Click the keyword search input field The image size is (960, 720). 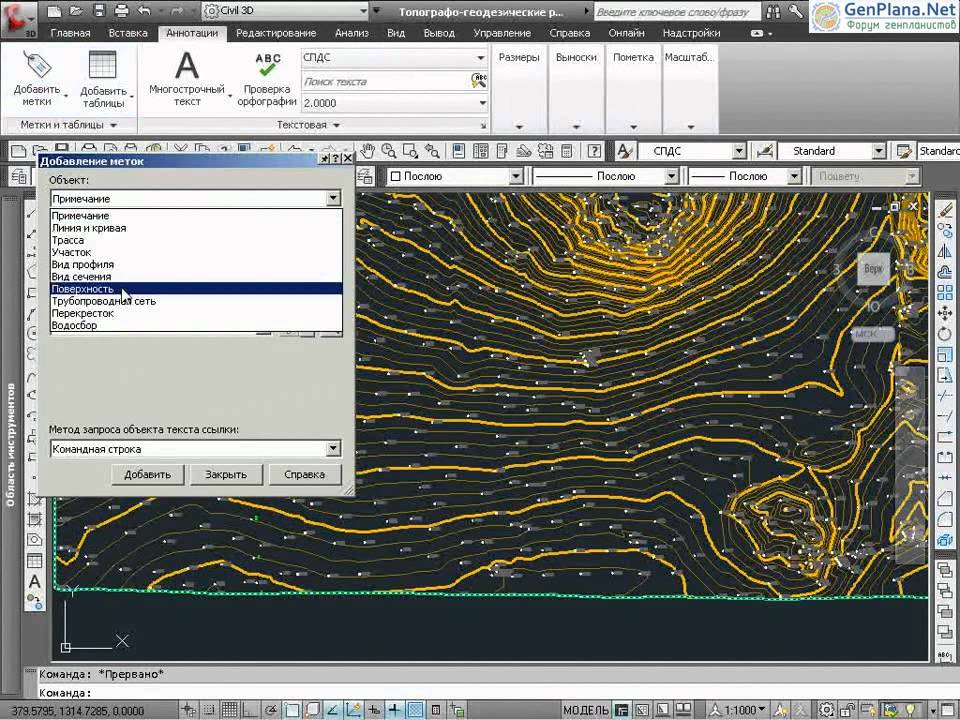pyautogui.click(x=677, y=13)
